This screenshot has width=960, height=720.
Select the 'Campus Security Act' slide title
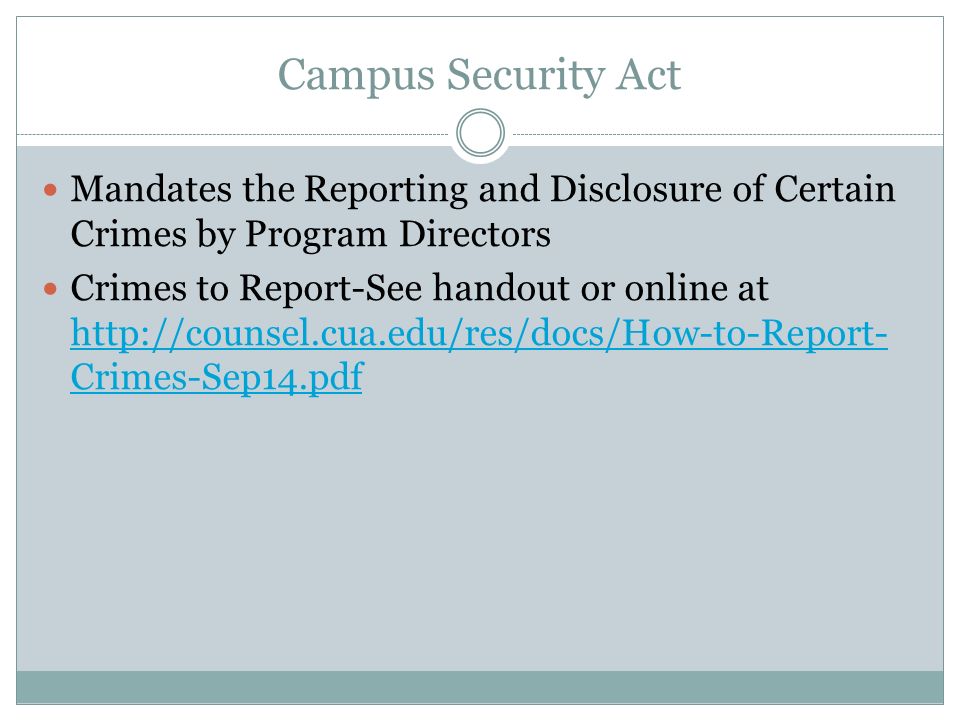click(x=479, y=75)
